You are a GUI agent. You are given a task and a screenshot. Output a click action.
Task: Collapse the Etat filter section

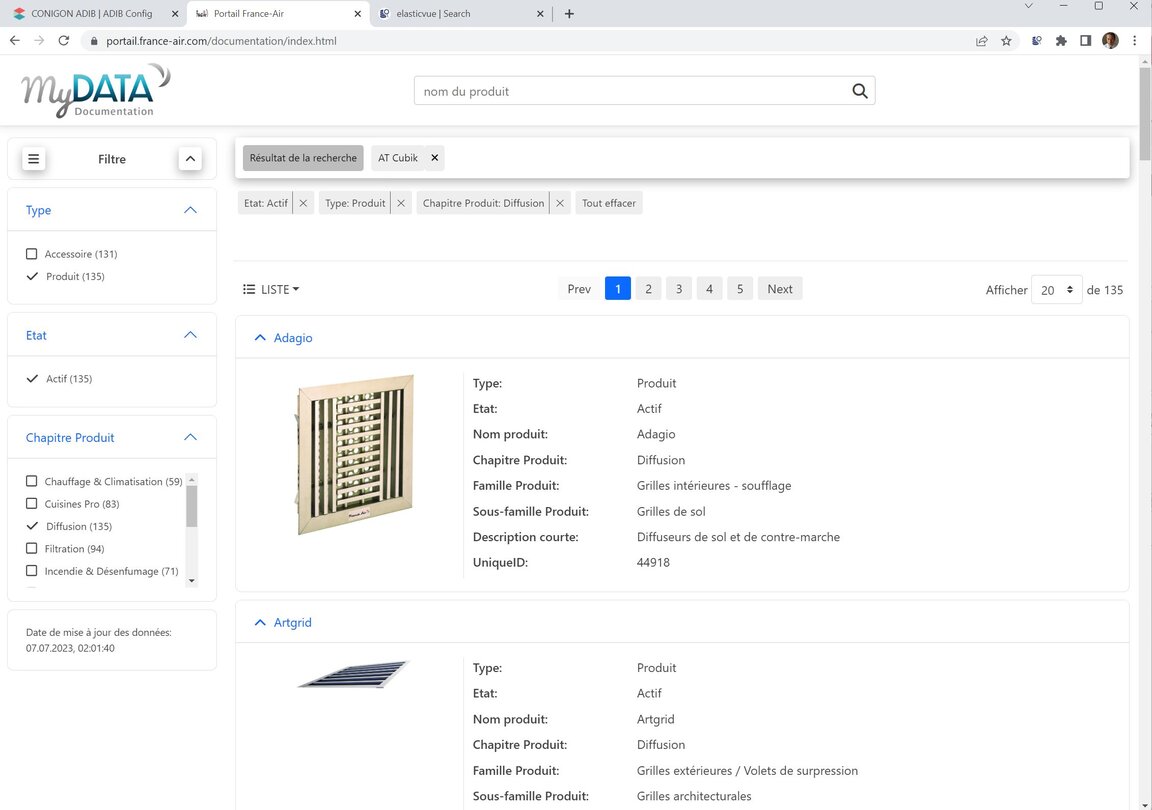[190, 335]
